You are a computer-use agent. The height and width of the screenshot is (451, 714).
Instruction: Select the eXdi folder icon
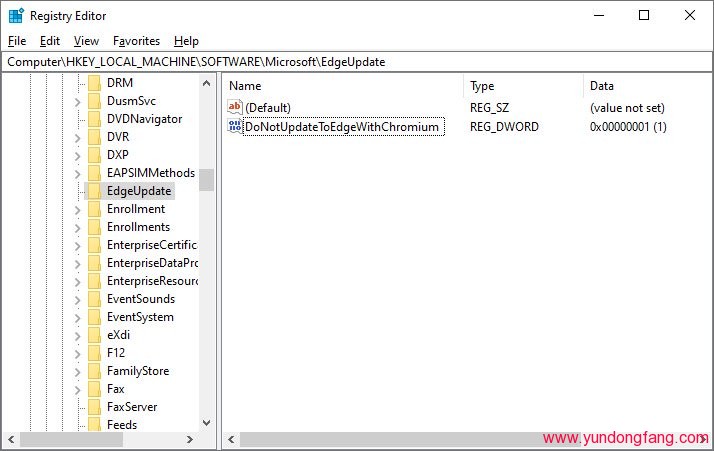(94, 335)
